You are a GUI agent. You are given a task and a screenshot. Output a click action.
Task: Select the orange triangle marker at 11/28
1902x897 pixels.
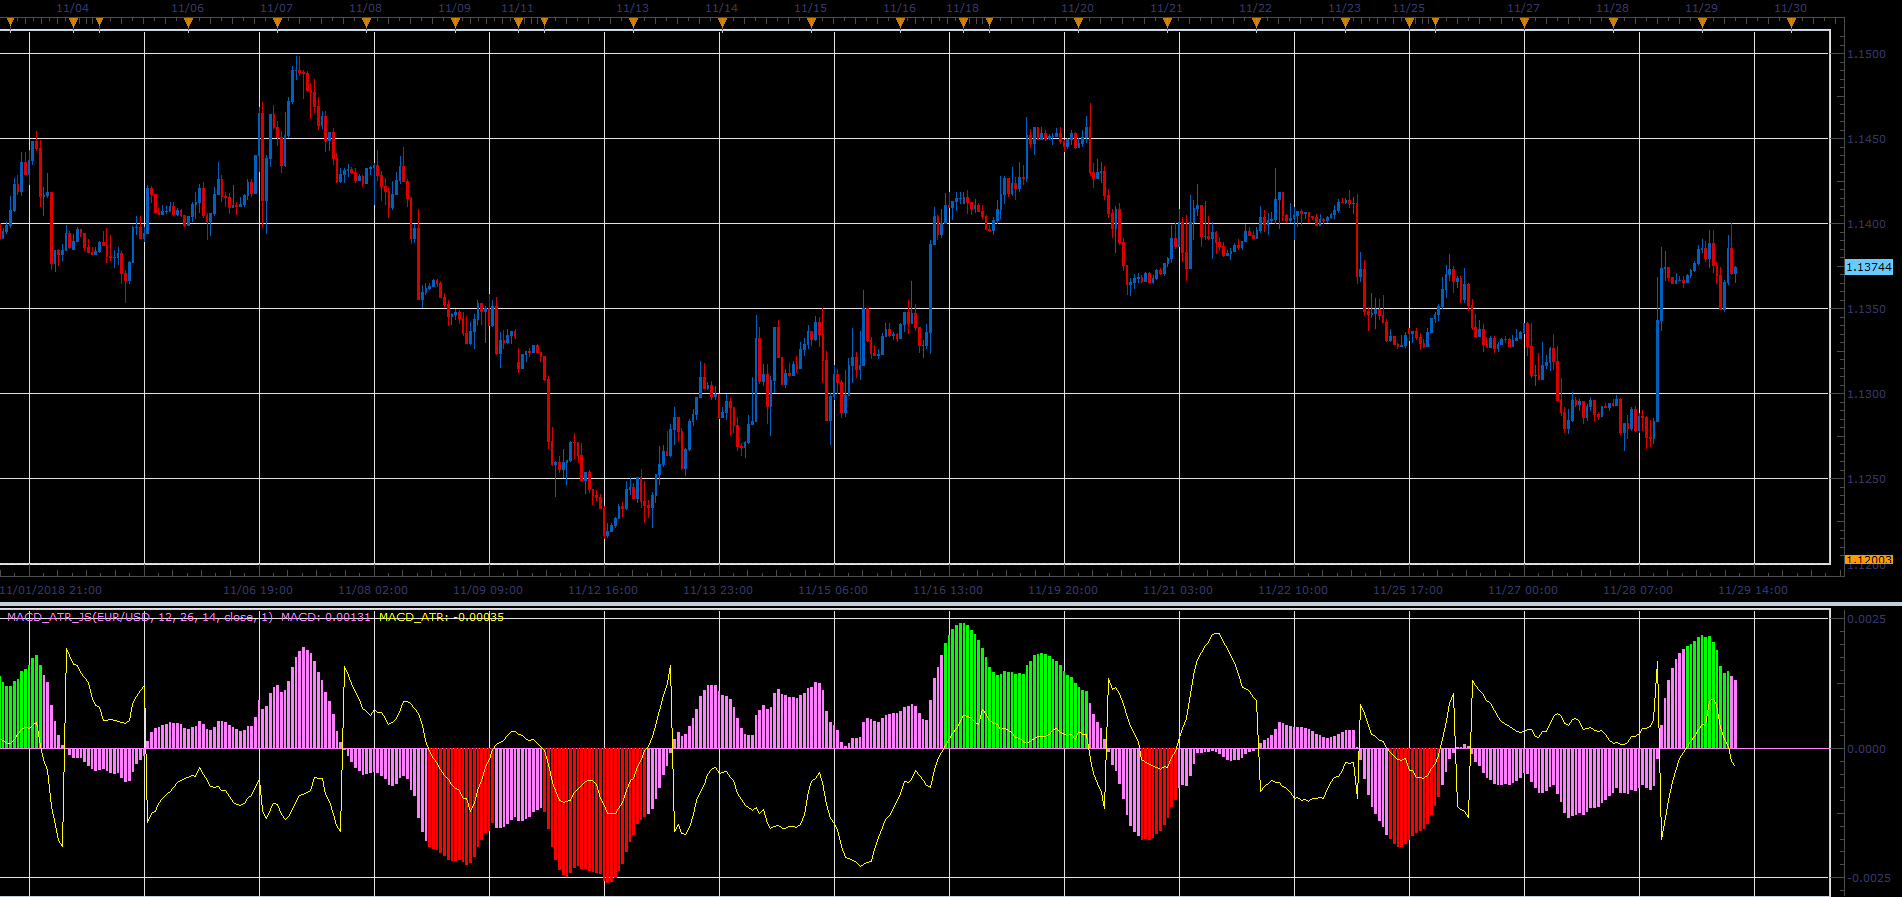coord(1613,23)
